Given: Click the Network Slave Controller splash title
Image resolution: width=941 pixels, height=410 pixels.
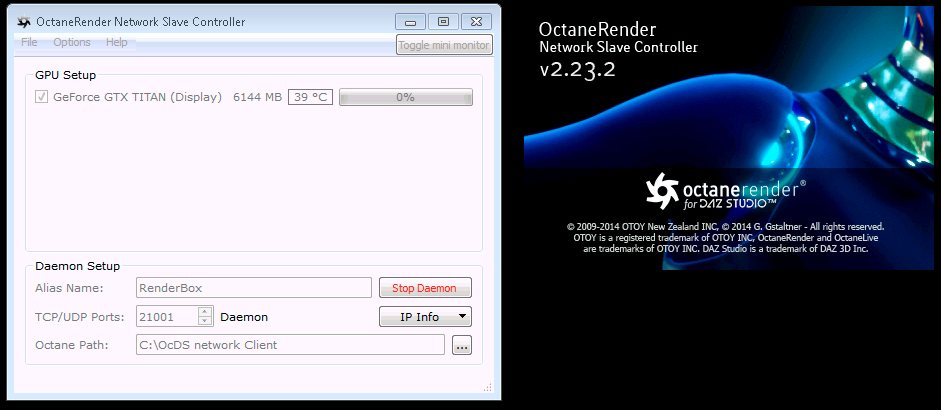Looking at the screenshot, I should [x=618, y=47].
